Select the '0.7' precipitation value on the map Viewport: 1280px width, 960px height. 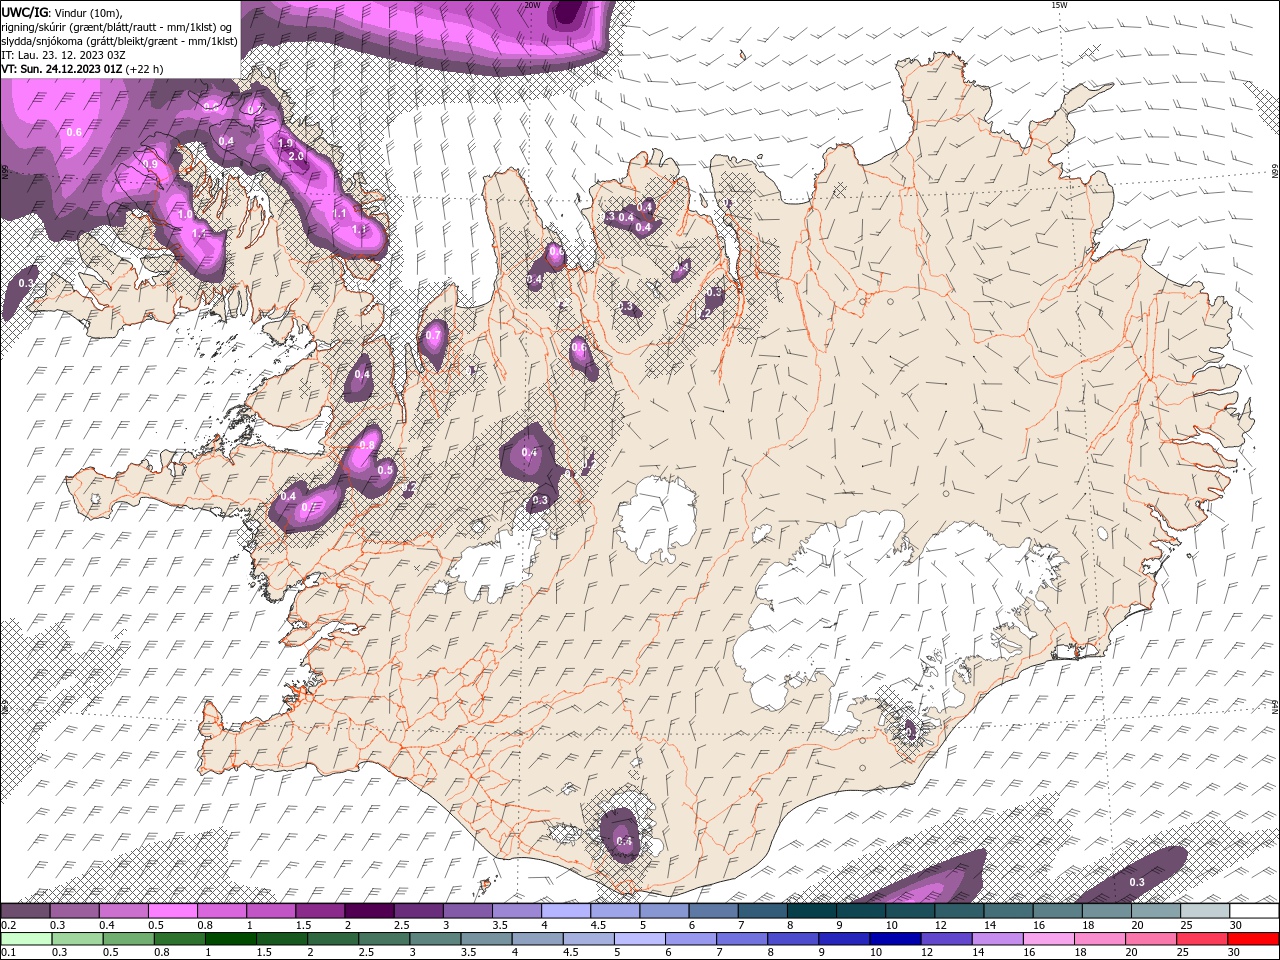pos(433,335)
